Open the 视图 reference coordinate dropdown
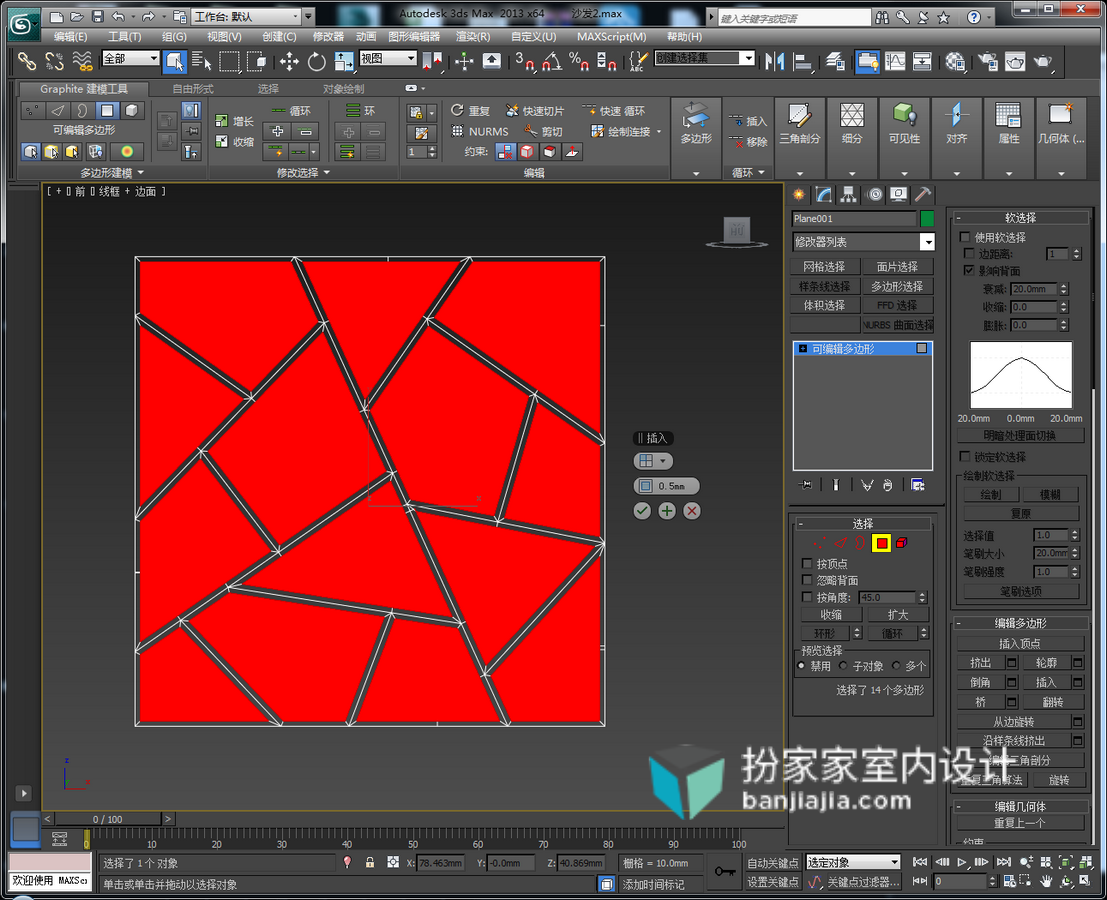 pyautogui.click(x=388, y=59)
